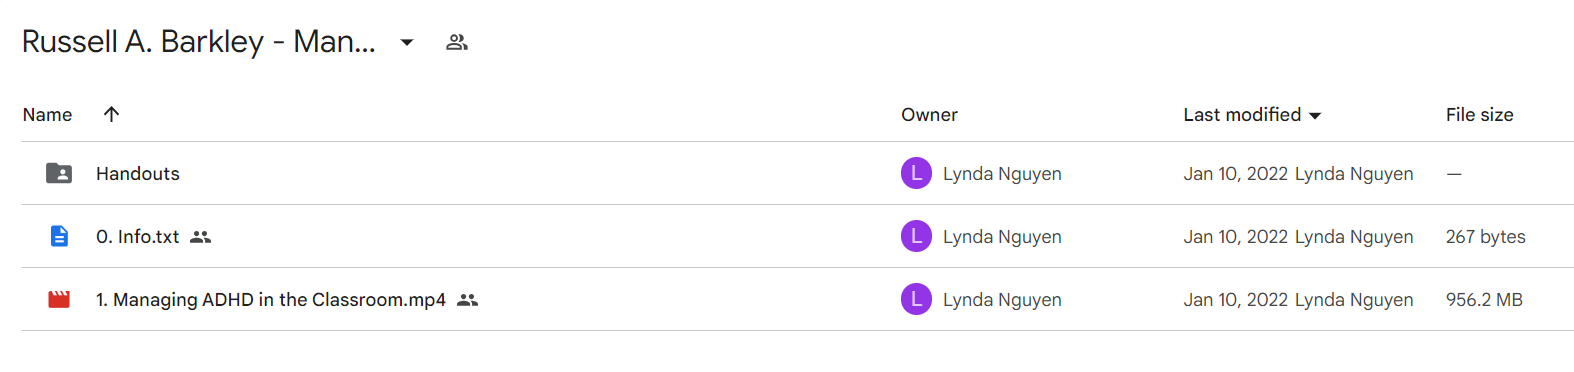The image size is (1574, 372).
Task: Click the Last modified column label
Action: 1242,115
